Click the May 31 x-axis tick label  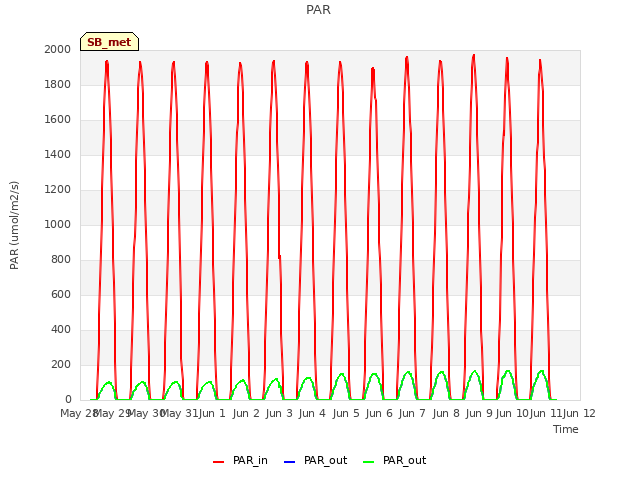pos(180,413)
